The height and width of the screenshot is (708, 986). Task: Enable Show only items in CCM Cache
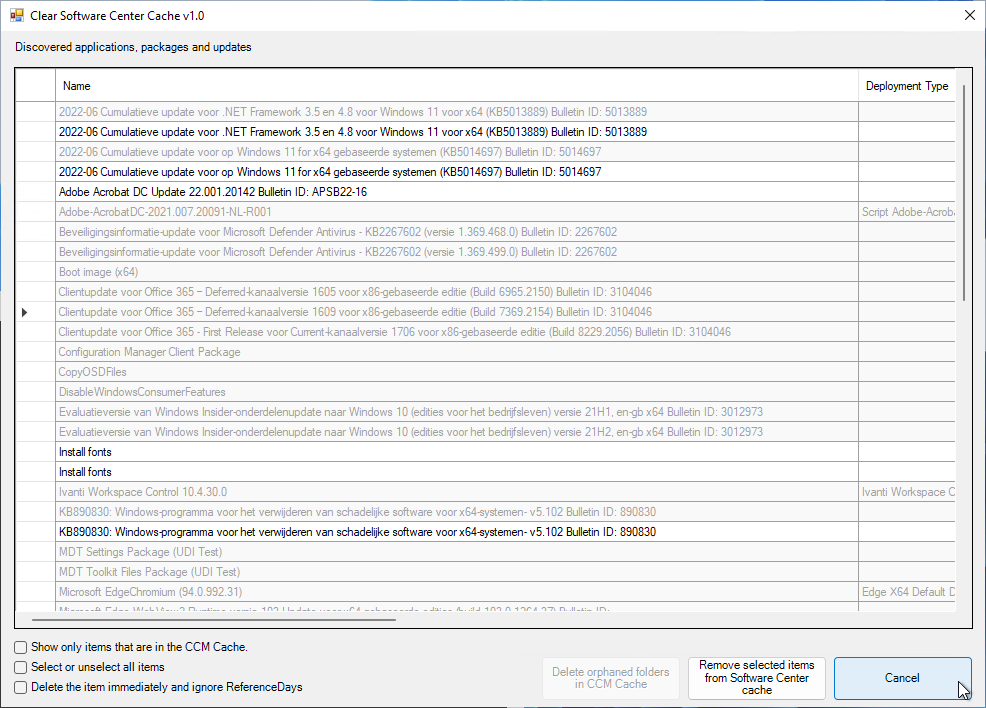point(21,648)
